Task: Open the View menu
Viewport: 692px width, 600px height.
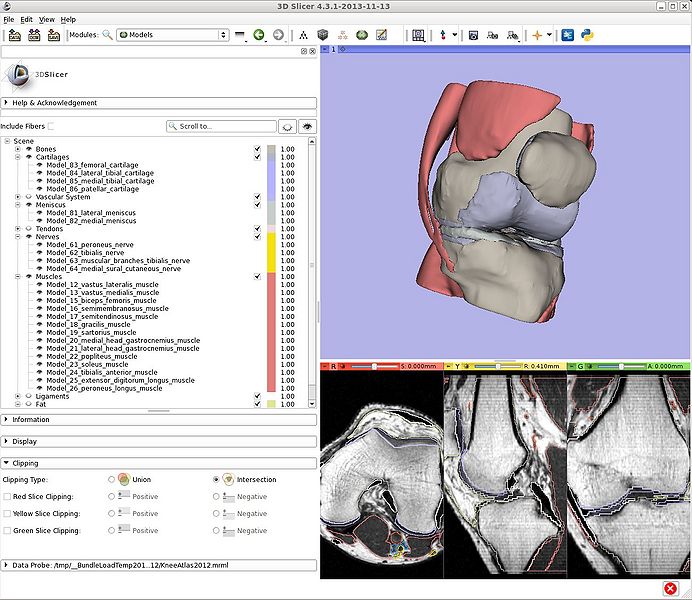Action: click(47, 19)
